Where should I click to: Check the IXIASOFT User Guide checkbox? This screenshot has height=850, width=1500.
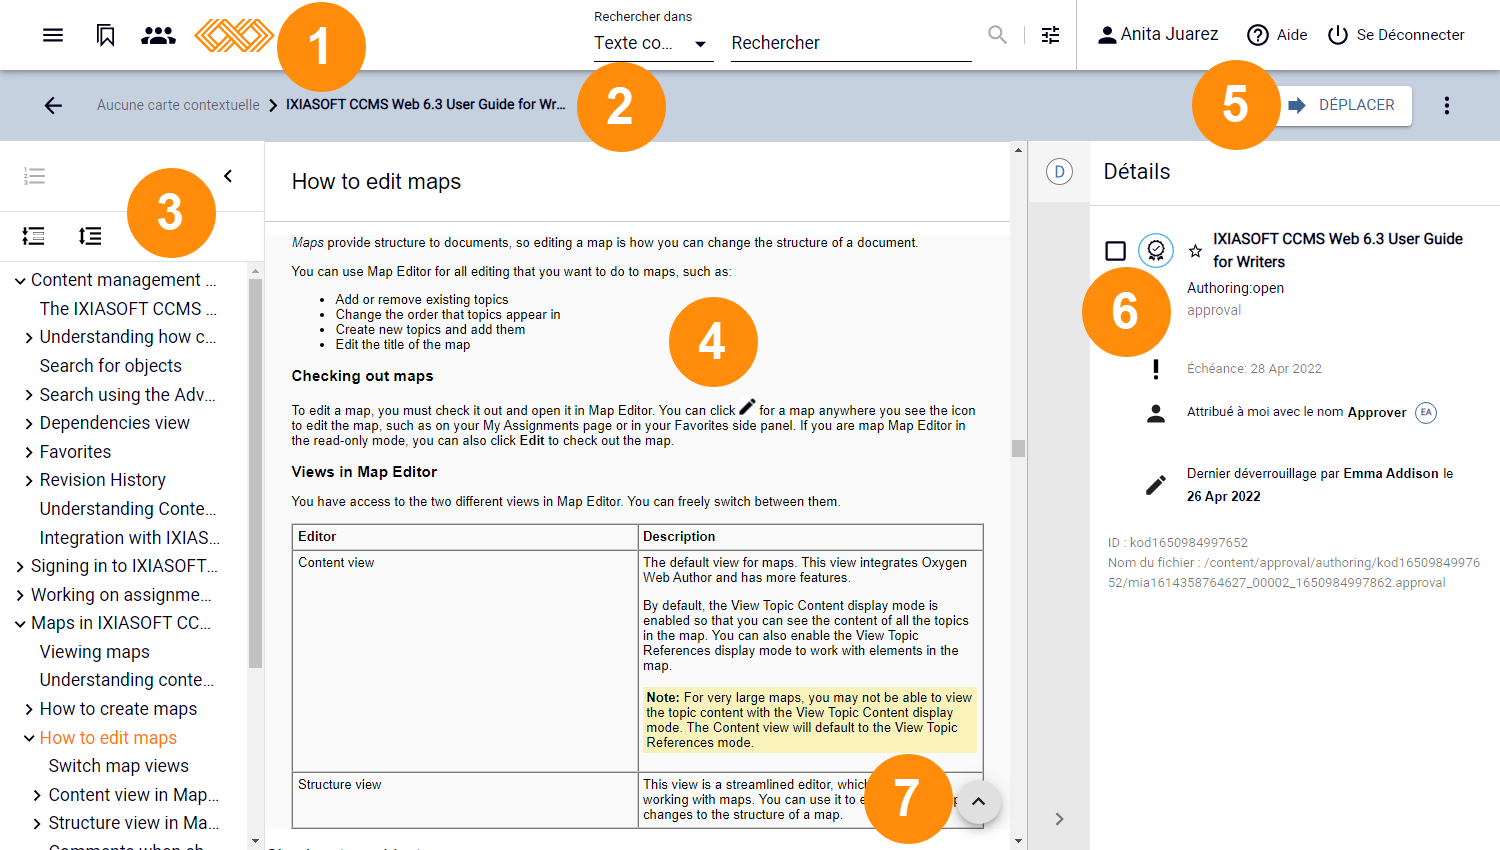tap(1116, 250)
